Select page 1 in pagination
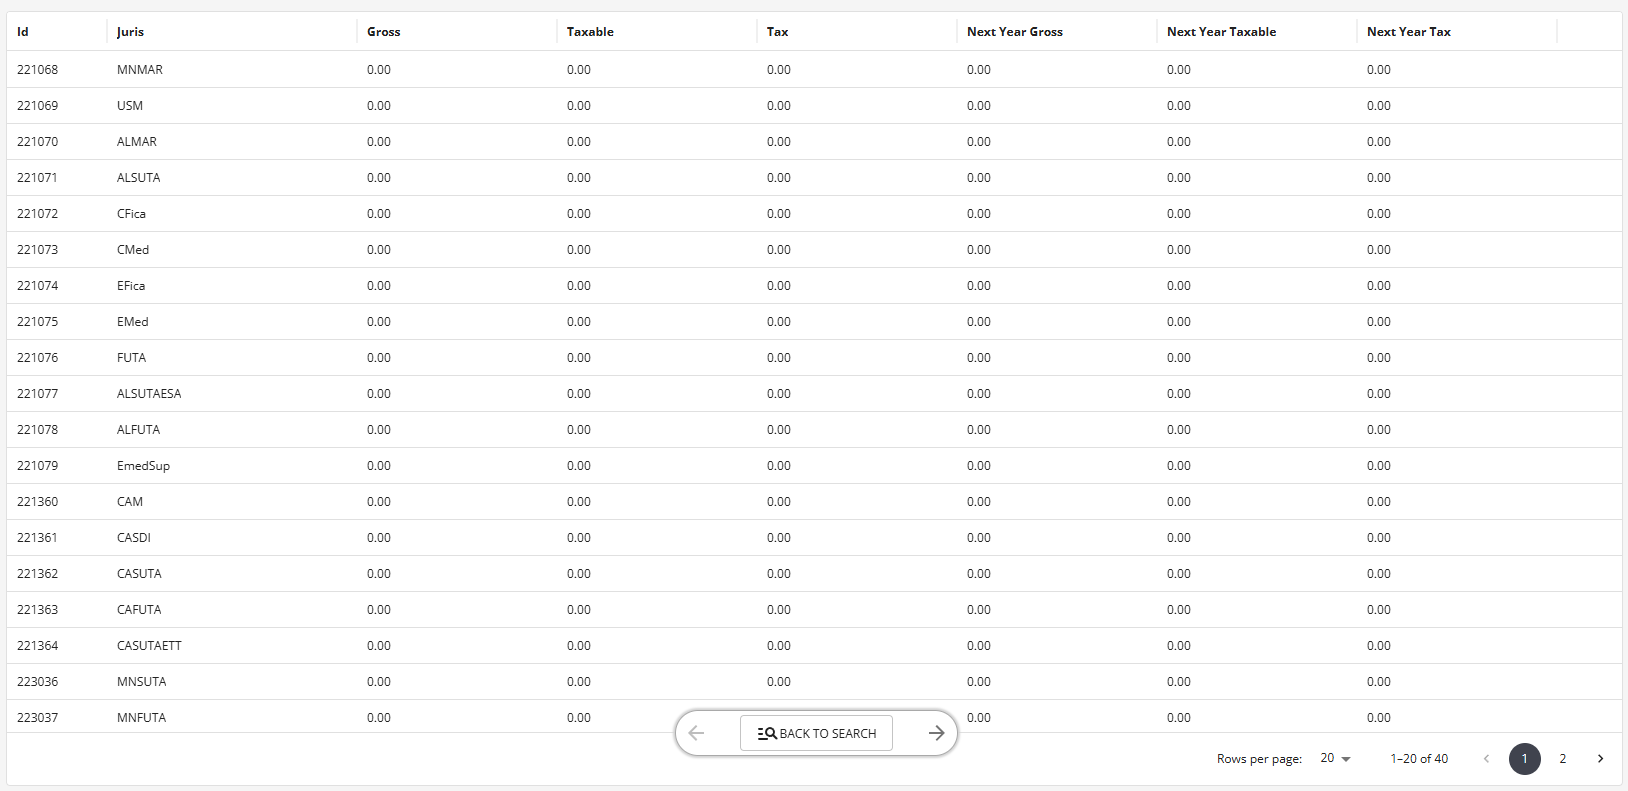Screen dimensions: 1628x791 1524,759
